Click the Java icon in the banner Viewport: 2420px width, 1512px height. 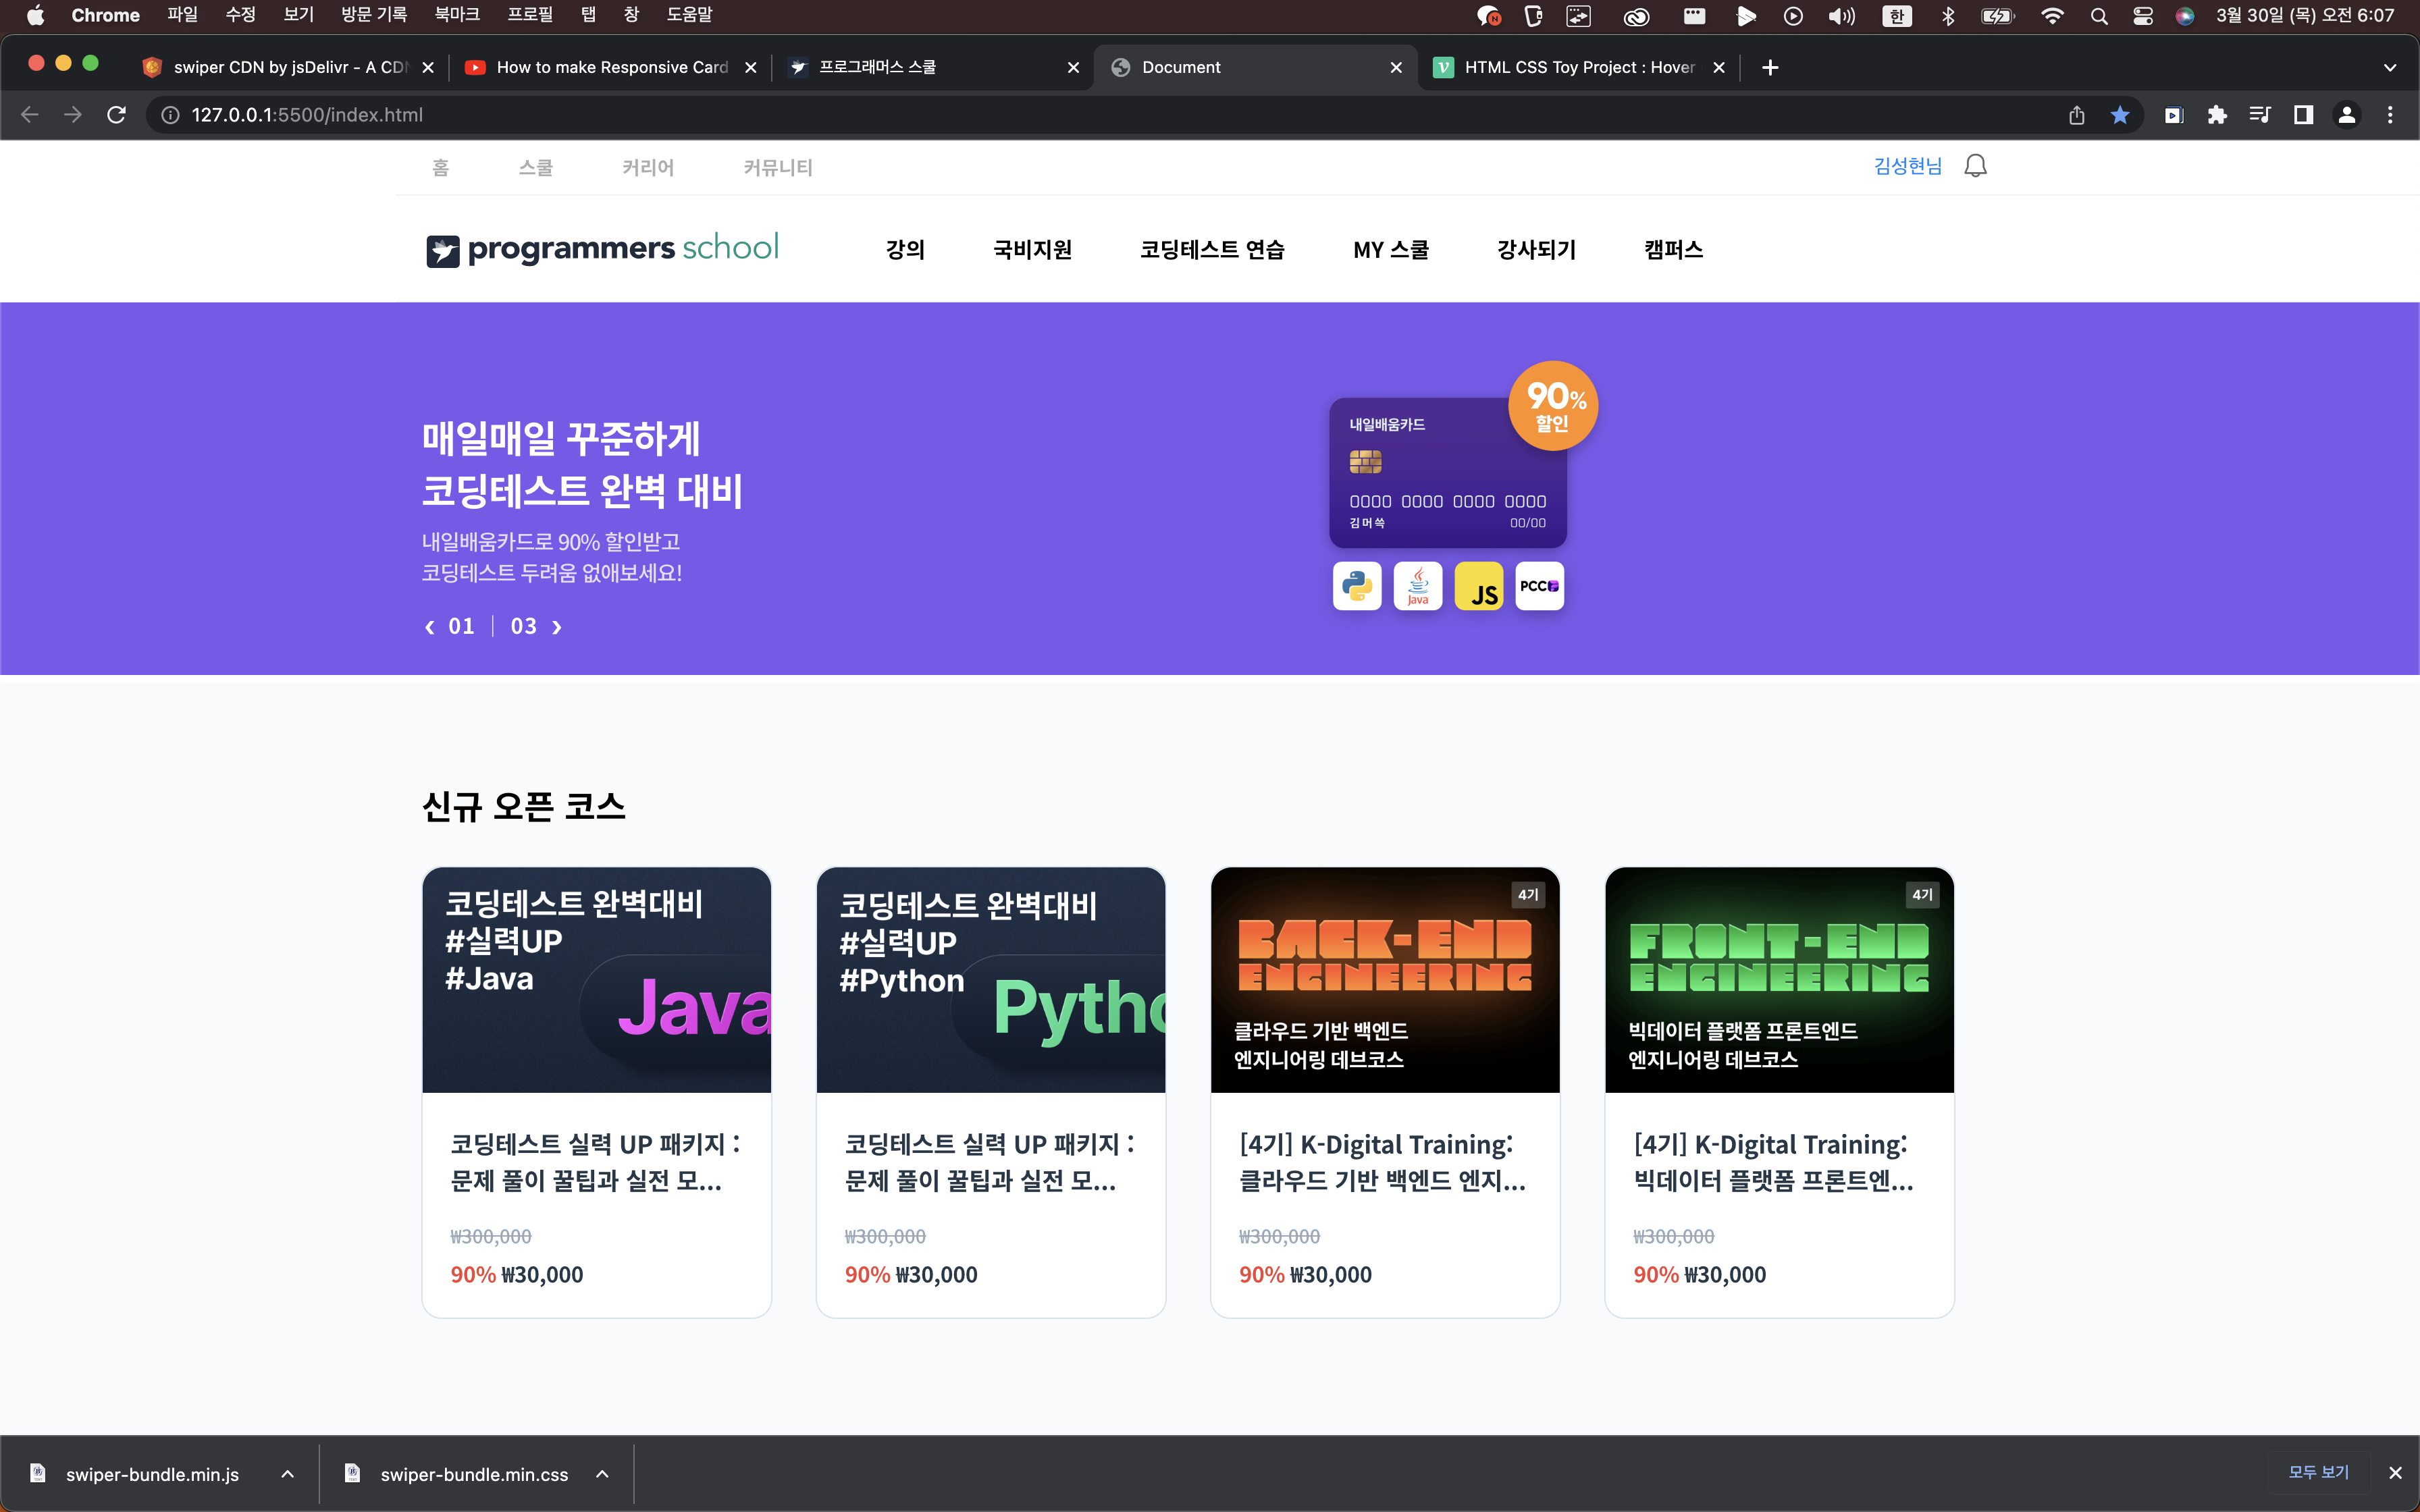[1418, 586]
